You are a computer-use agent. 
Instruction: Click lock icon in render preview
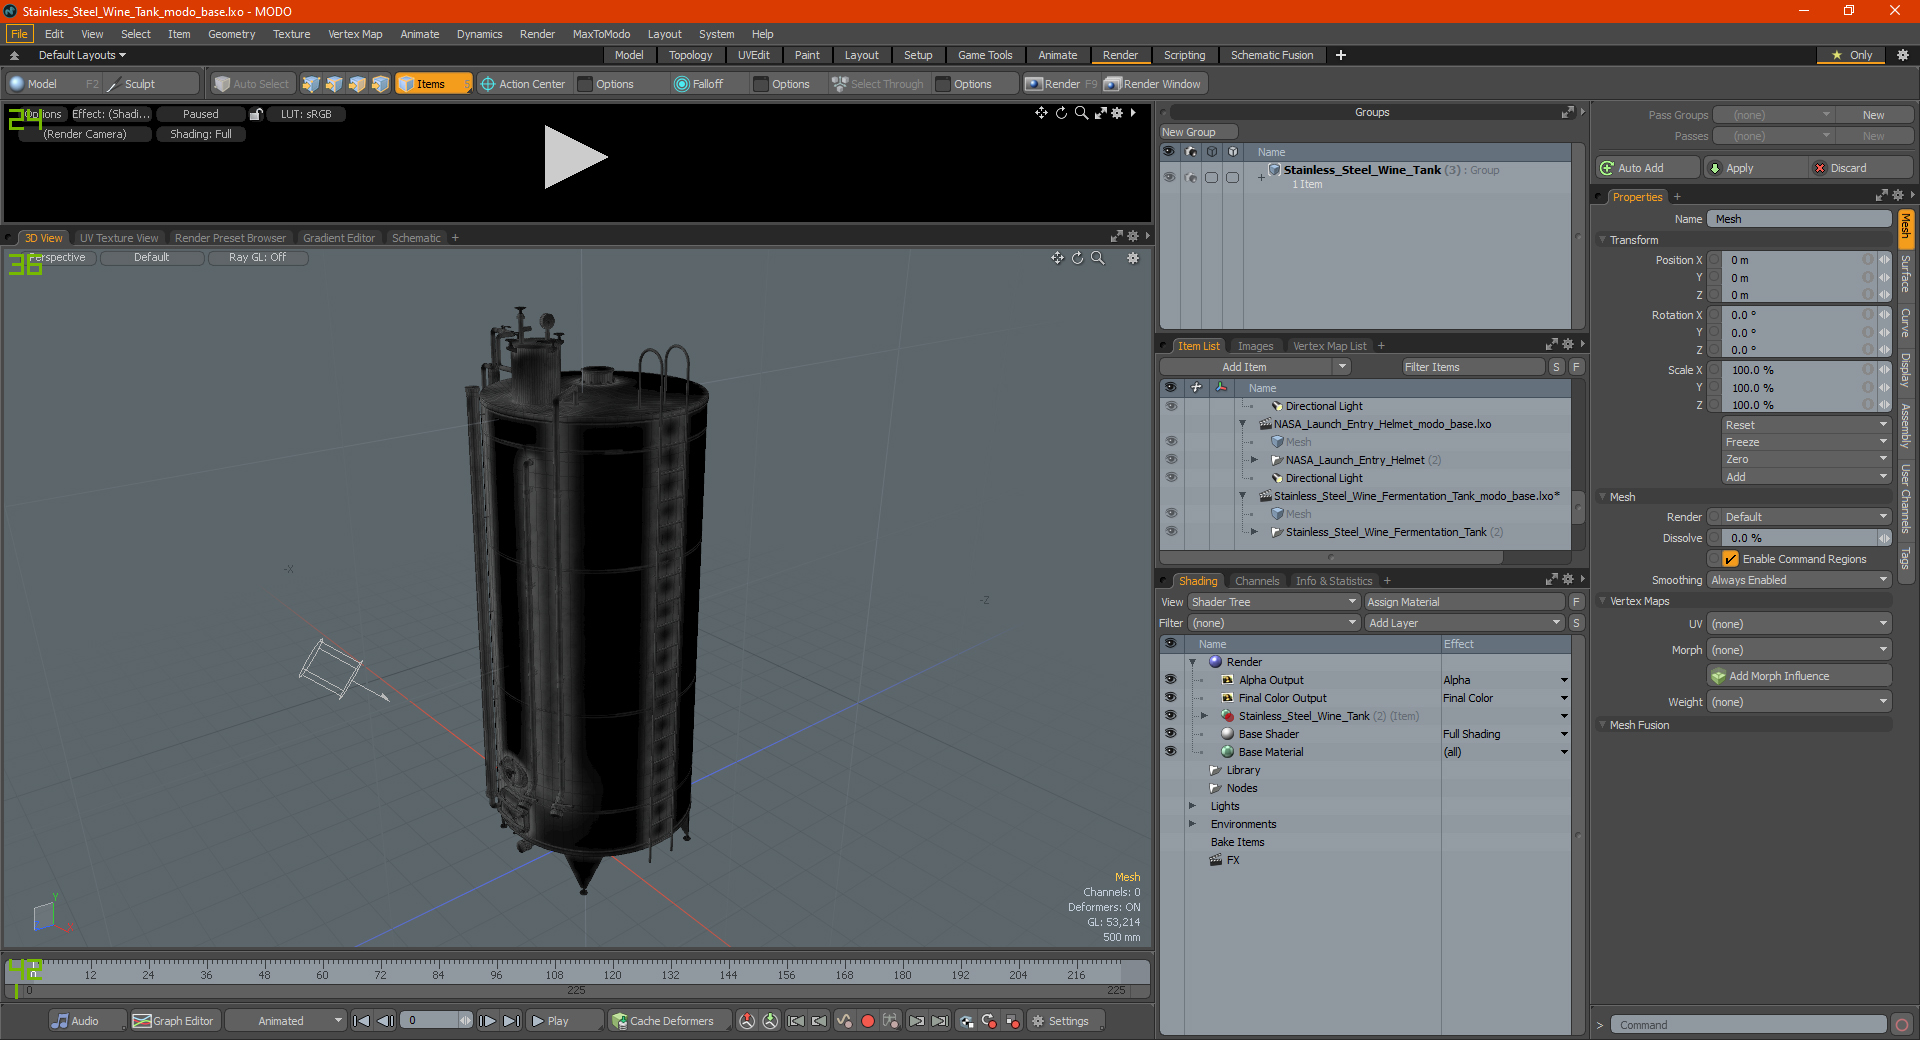coord(256,114)
